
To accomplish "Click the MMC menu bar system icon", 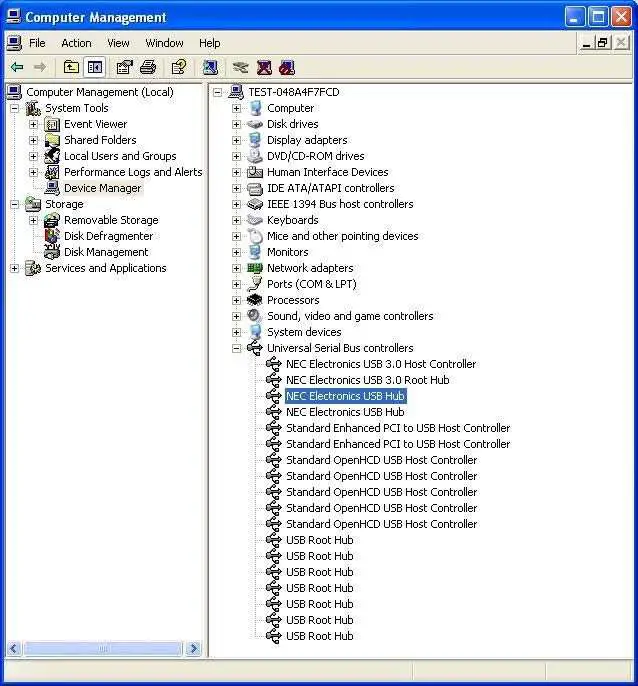I will 14,42.
